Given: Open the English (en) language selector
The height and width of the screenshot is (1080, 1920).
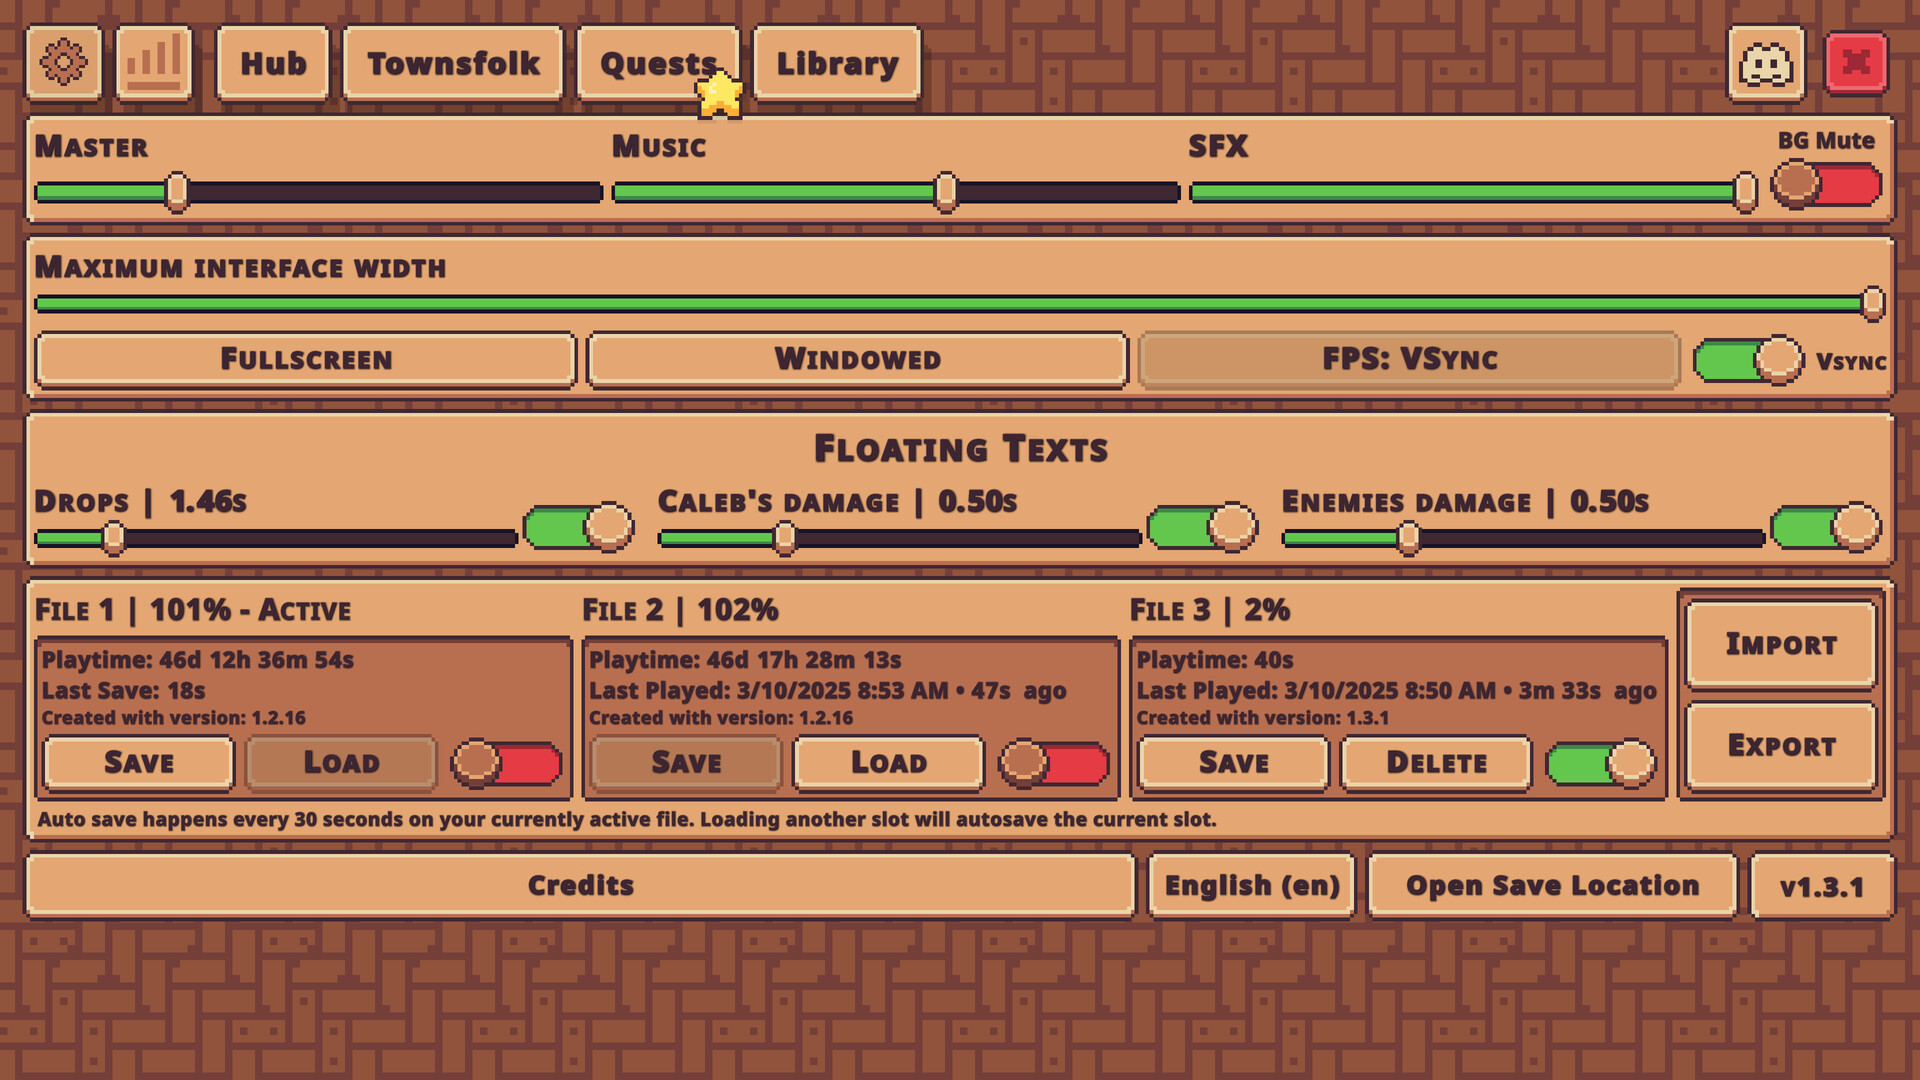Looking at the screenshot, I should tap(1251, 885).
